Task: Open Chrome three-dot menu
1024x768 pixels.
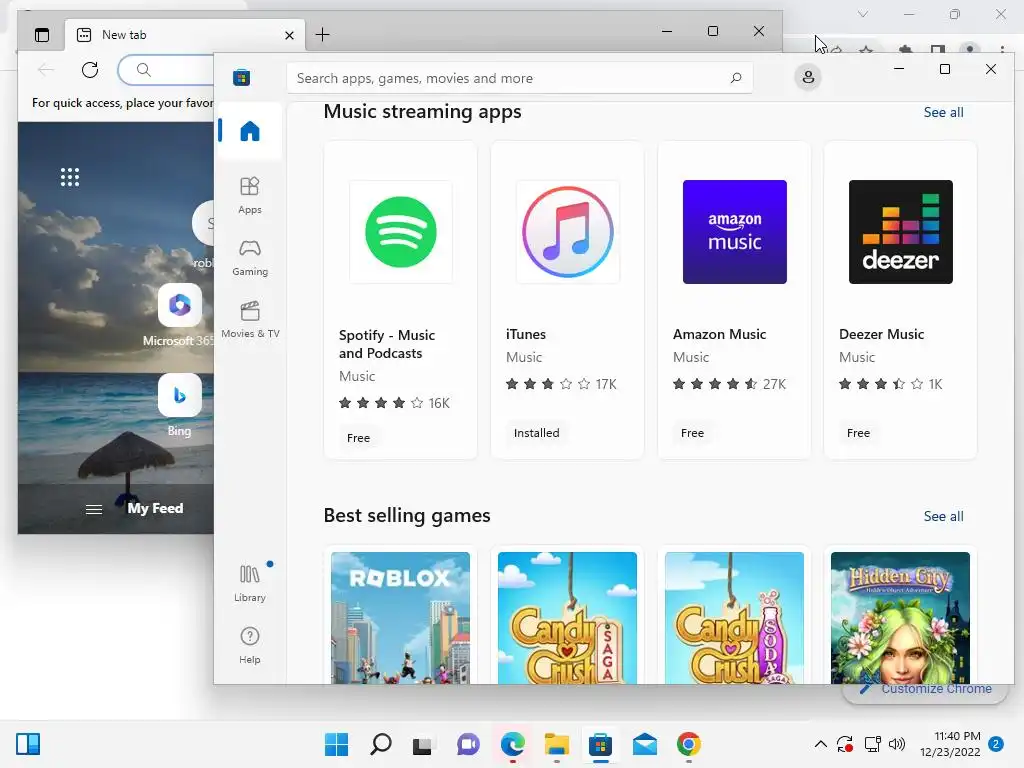Action: tap(1002, 49)
